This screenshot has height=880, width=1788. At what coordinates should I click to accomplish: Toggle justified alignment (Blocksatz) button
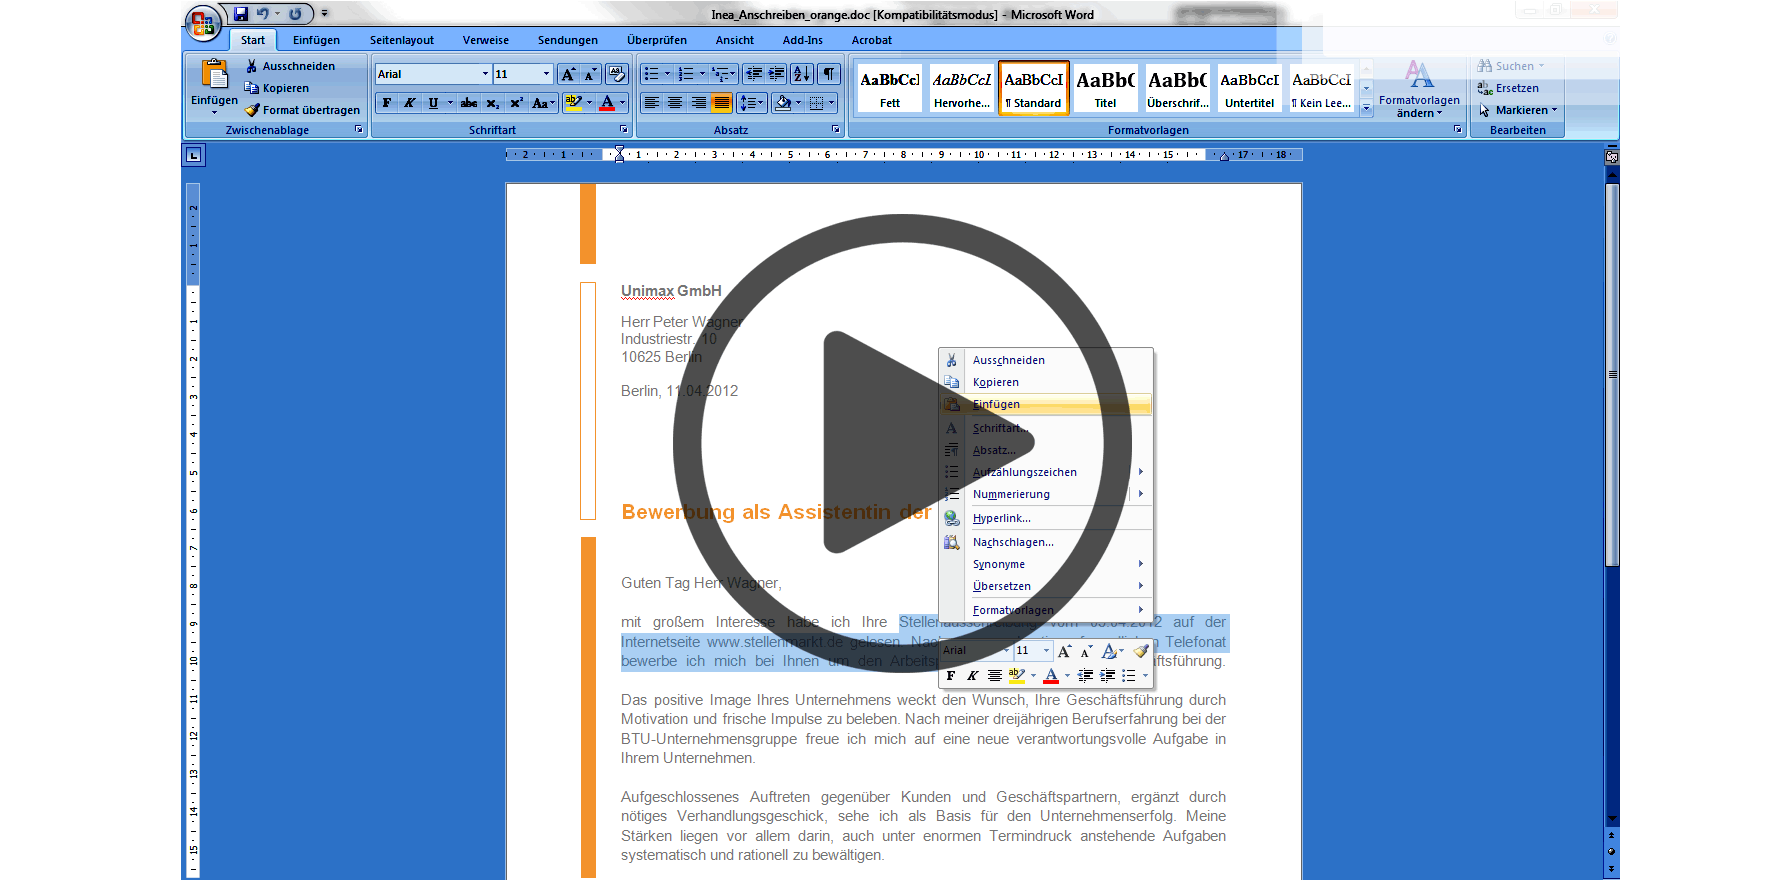coord(721,103)
